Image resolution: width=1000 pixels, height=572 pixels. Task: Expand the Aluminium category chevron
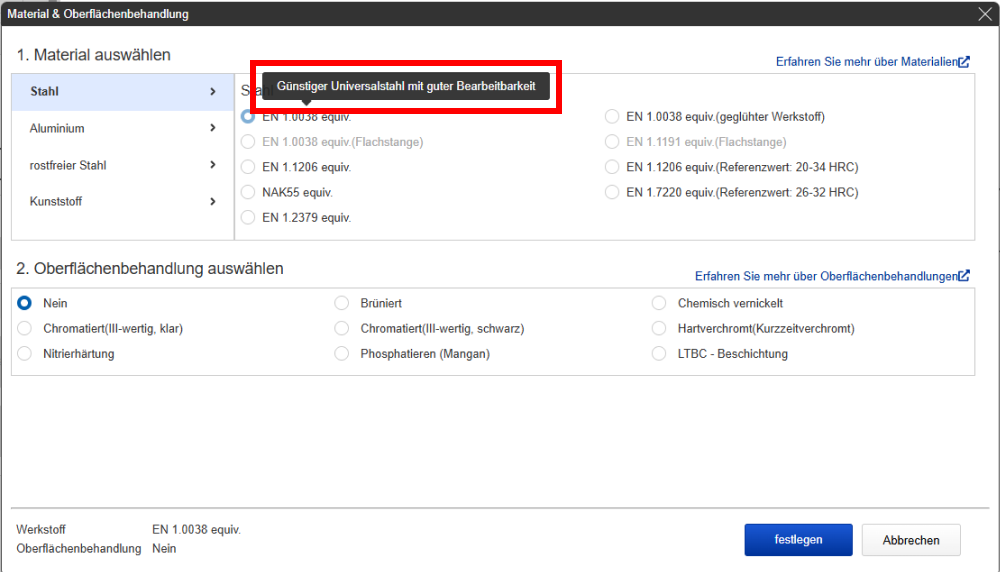pos(212,128)
